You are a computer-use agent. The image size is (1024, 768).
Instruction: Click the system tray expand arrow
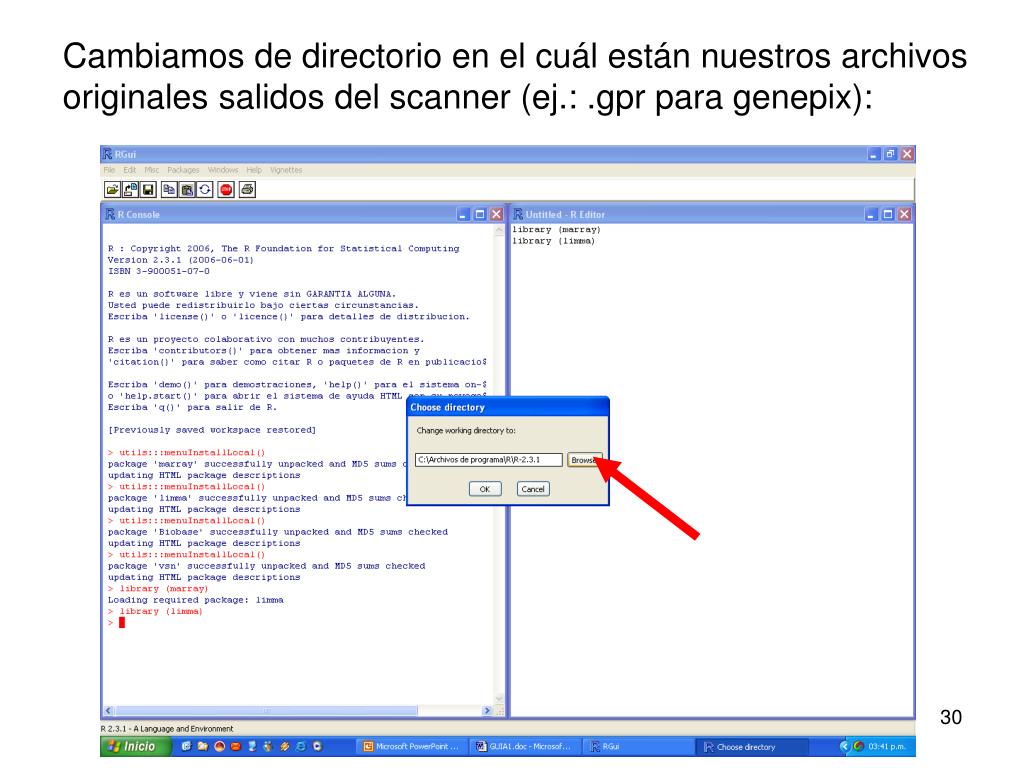(844, 746)
